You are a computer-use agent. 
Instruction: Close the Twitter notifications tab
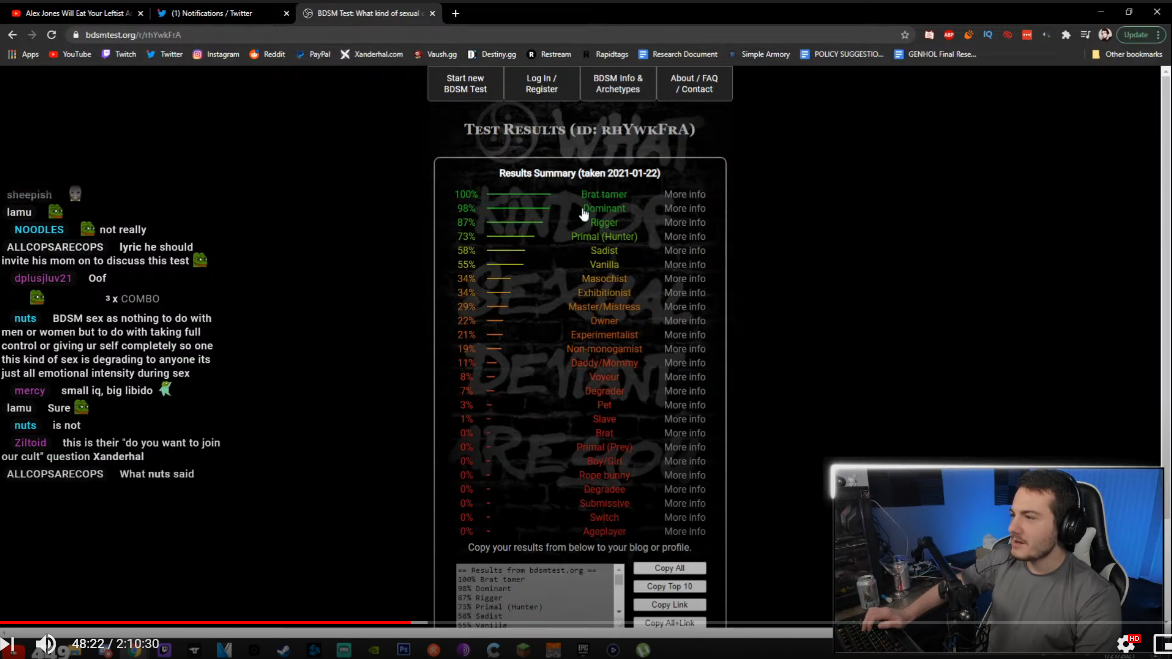click(286, 13)
